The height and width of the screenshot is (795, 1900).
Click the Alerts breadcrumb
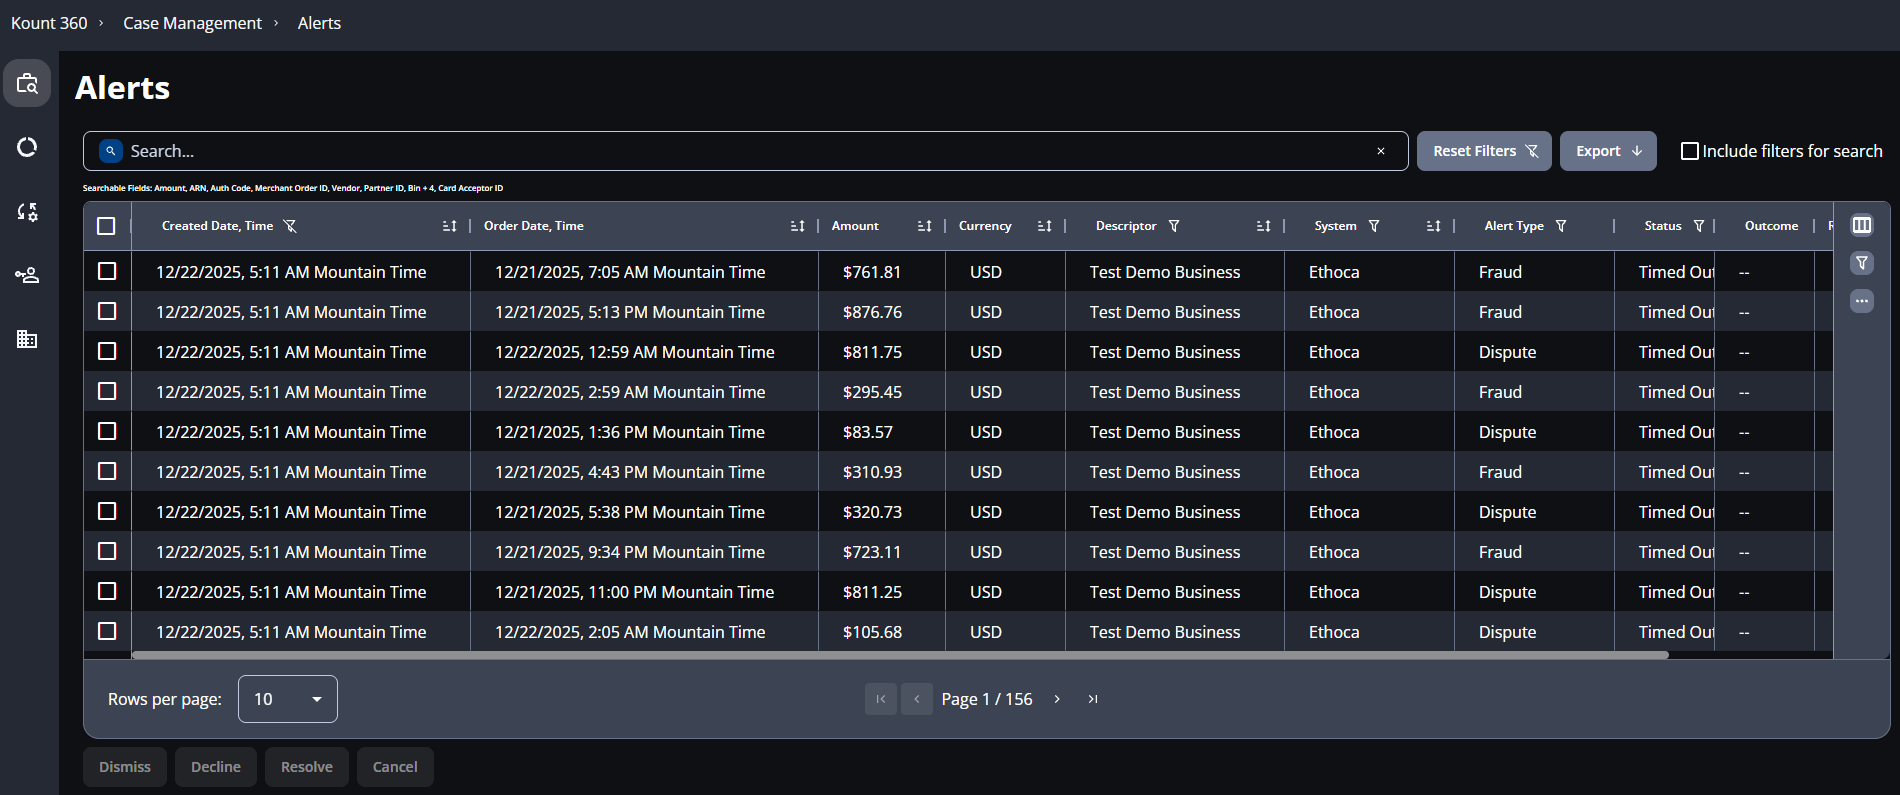(x=319, y=23)
